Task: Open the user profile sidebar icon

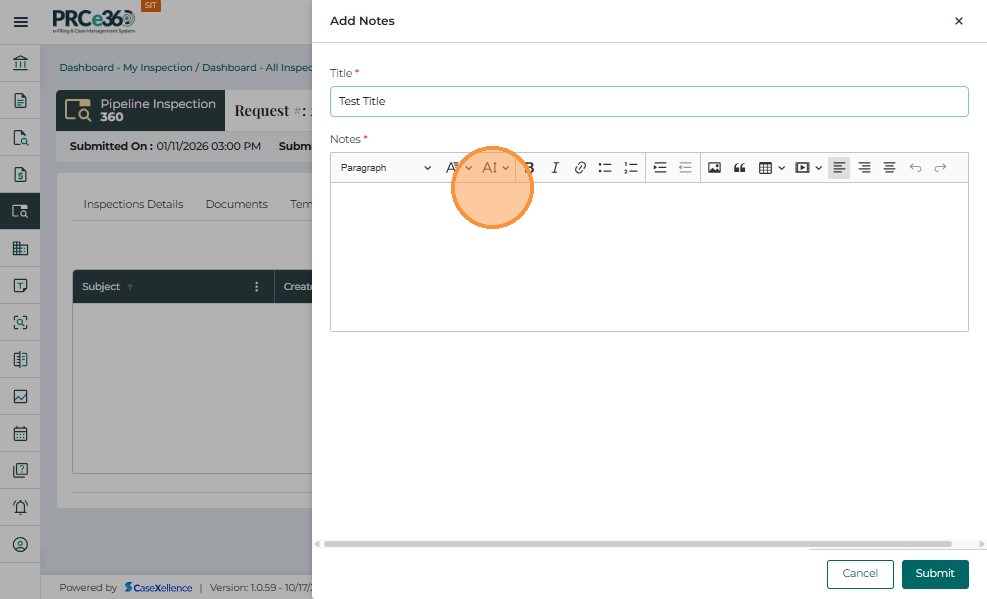Action: point(20,544)
